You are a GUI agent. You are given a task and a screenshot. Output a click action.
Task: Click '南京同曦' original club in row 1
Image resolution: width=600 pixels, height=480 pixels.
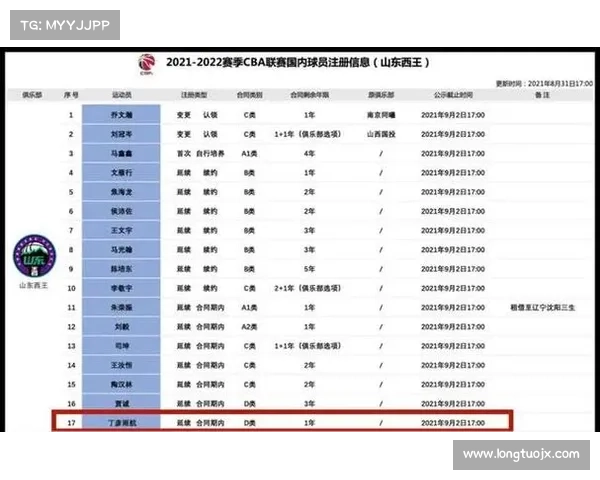coord(381,115)
